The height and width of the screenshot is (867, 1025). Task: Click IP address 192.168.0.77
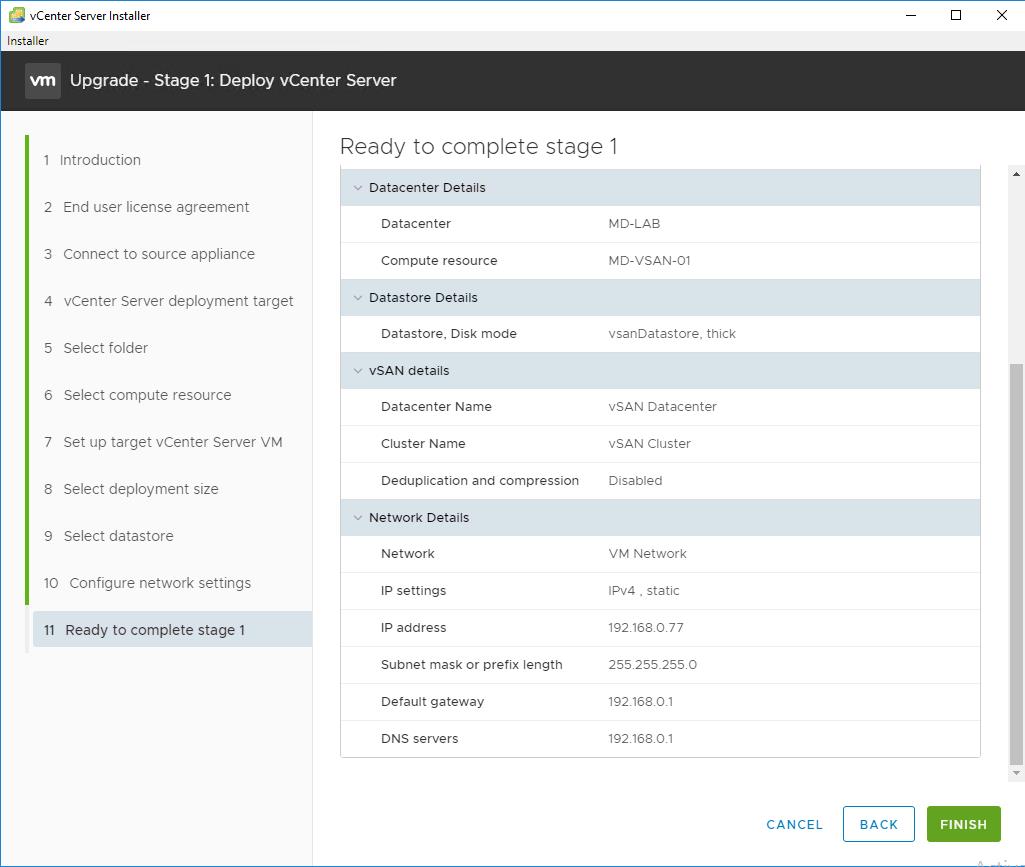[x=646, y=628]
